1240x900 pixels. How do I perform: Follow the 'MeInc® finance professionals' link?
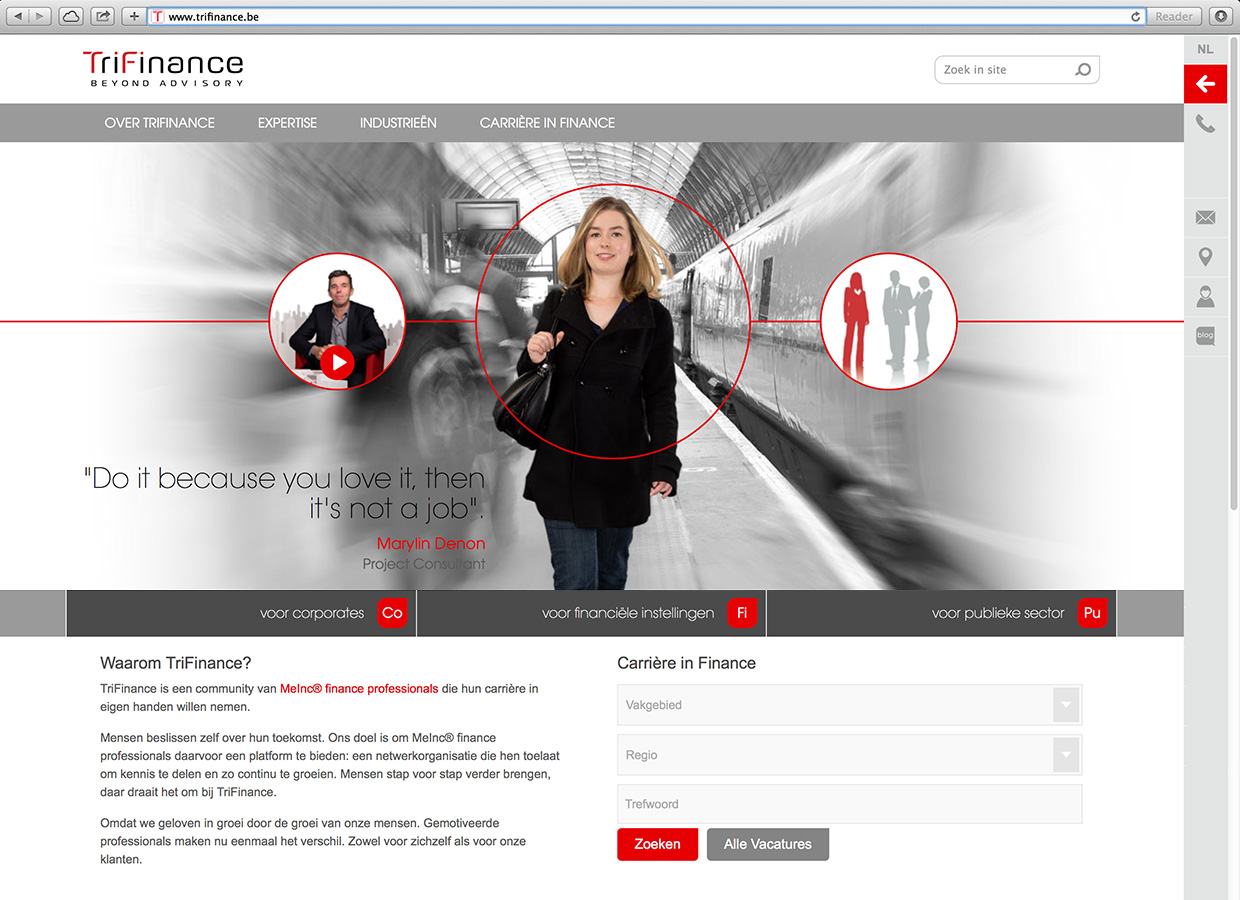(359, 689)
